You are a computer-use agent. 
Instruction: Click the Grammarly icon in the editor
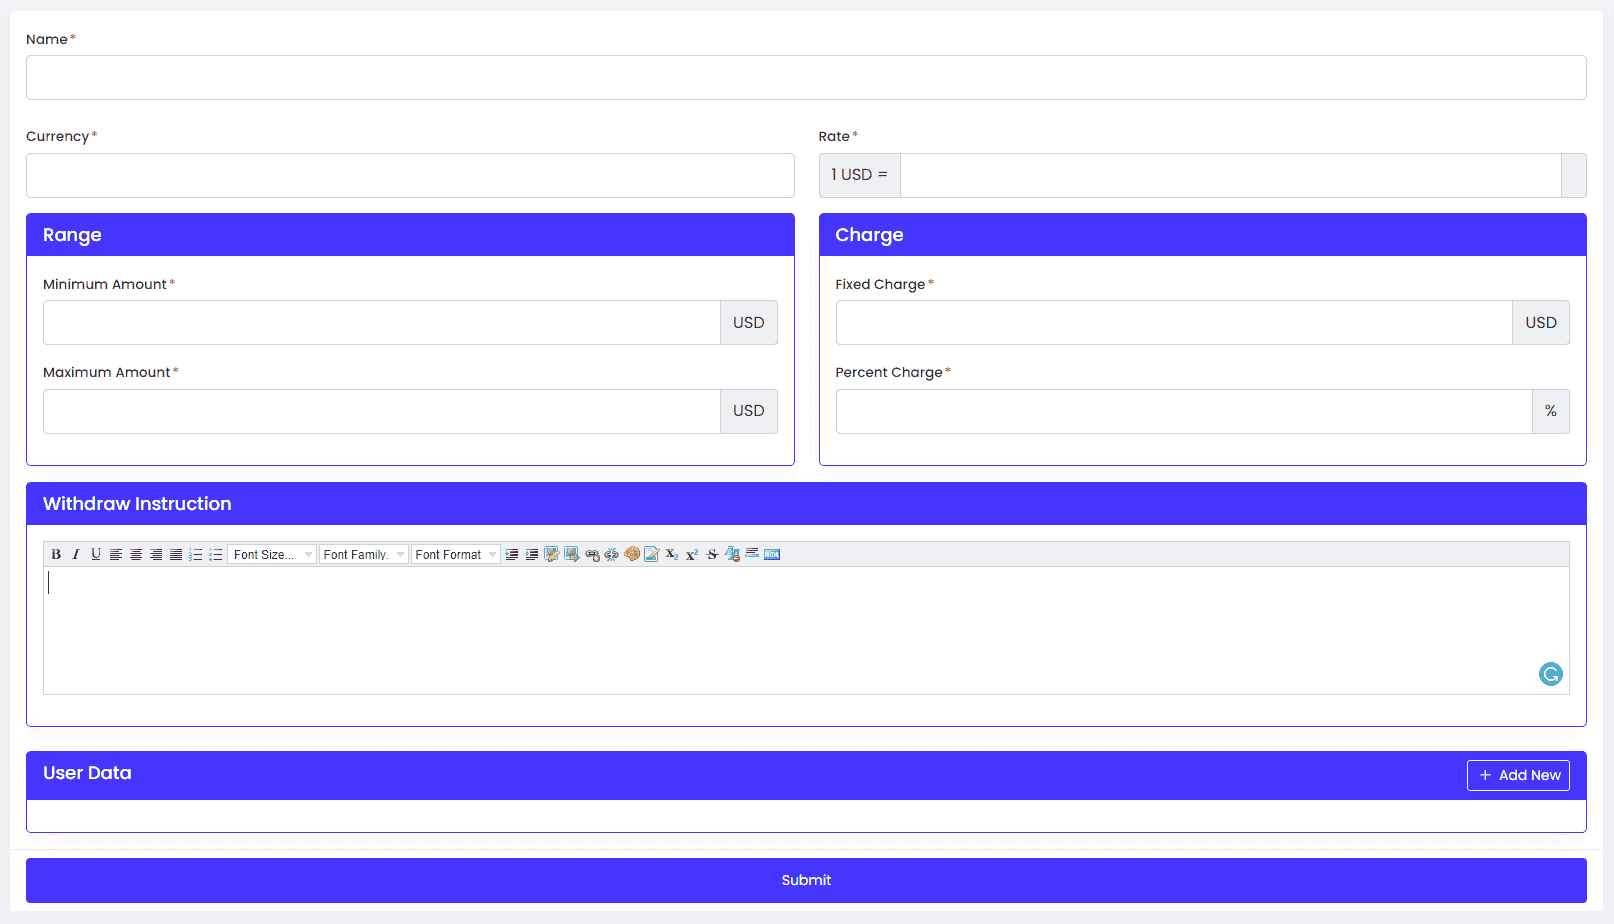pos(1551,674)
